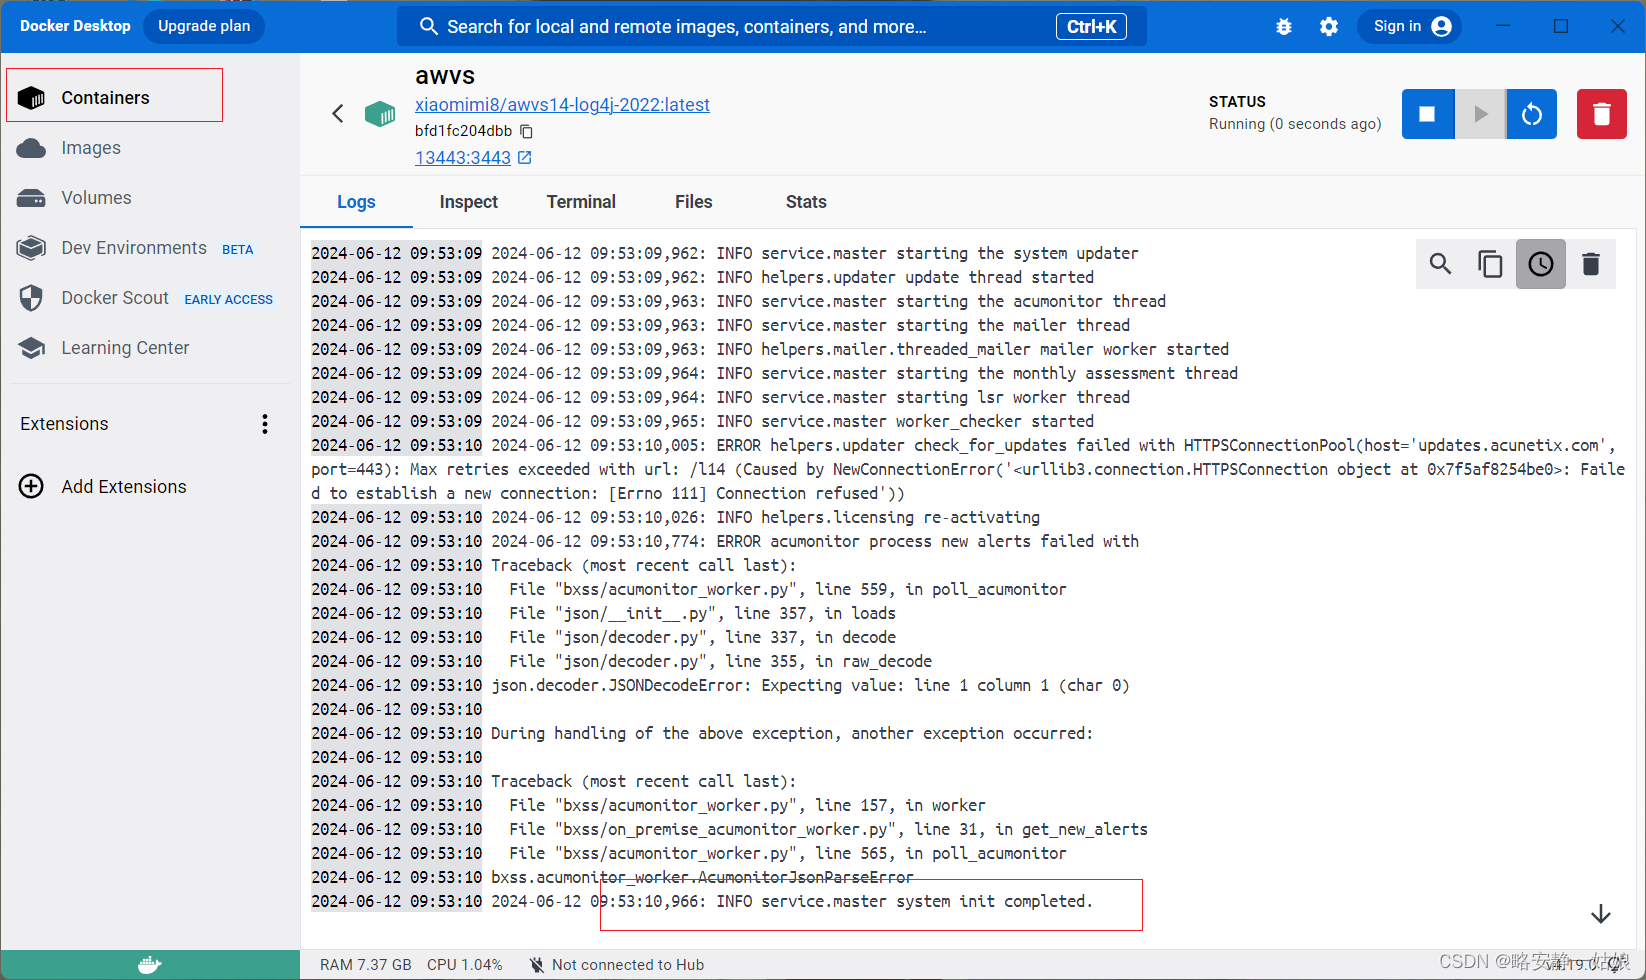Viewport: 1646px width, 980px height.
Task: Open the xiaomimi8/awvs14-log4j-2022:latest image link
Action: [x=562, y=105]
